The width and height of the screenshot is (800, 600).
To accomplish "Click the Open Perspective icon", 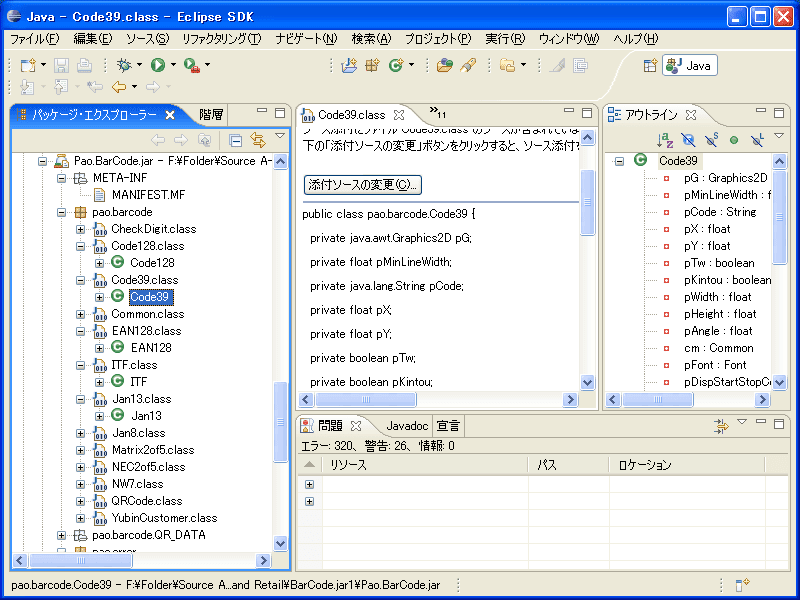I will (650, 65).
